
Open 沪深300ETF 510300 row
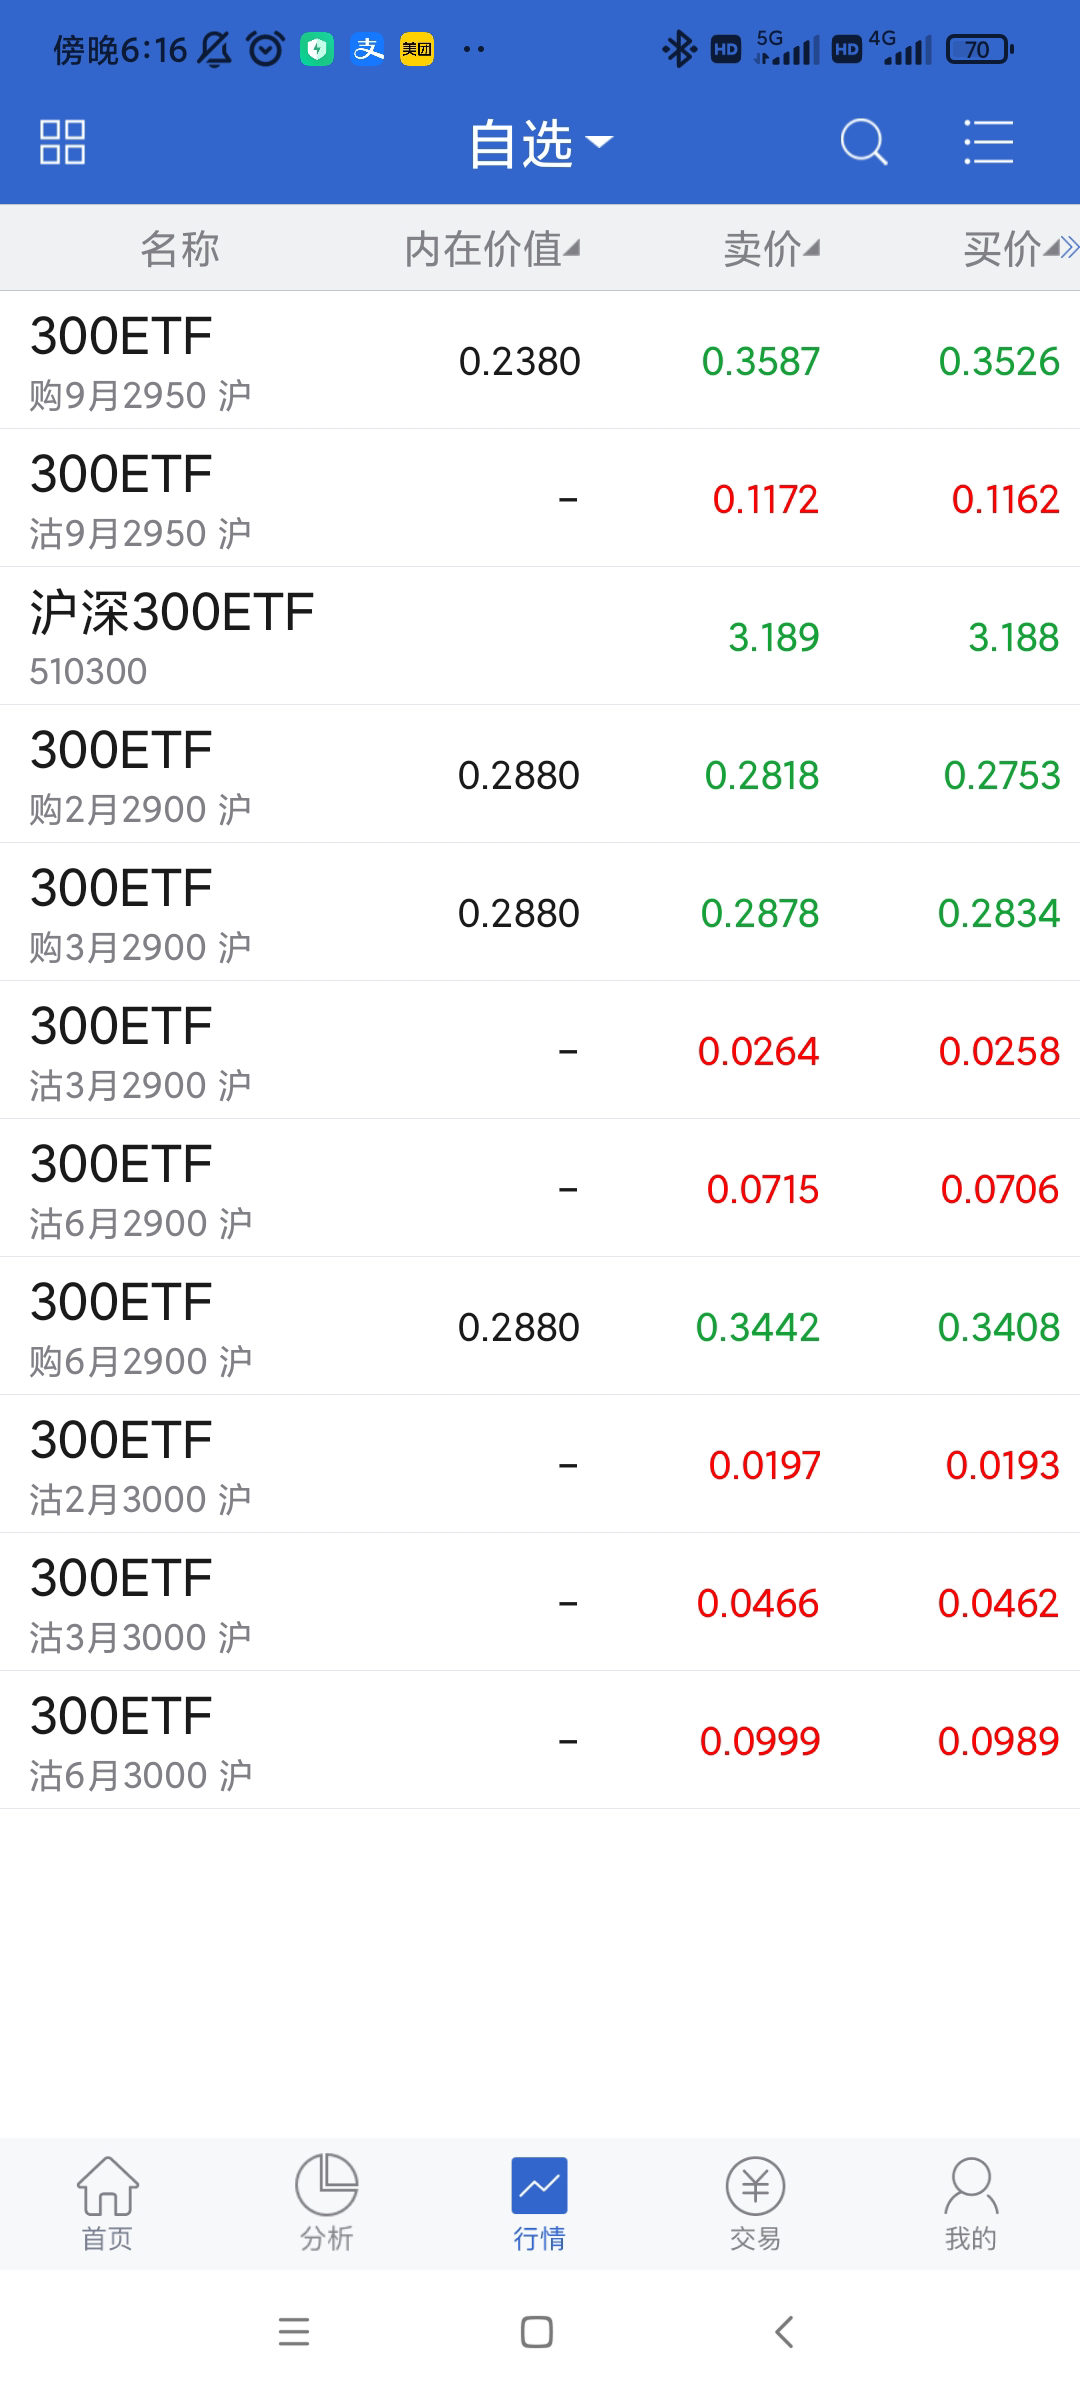pyautogui.click(x=540, y=637)
